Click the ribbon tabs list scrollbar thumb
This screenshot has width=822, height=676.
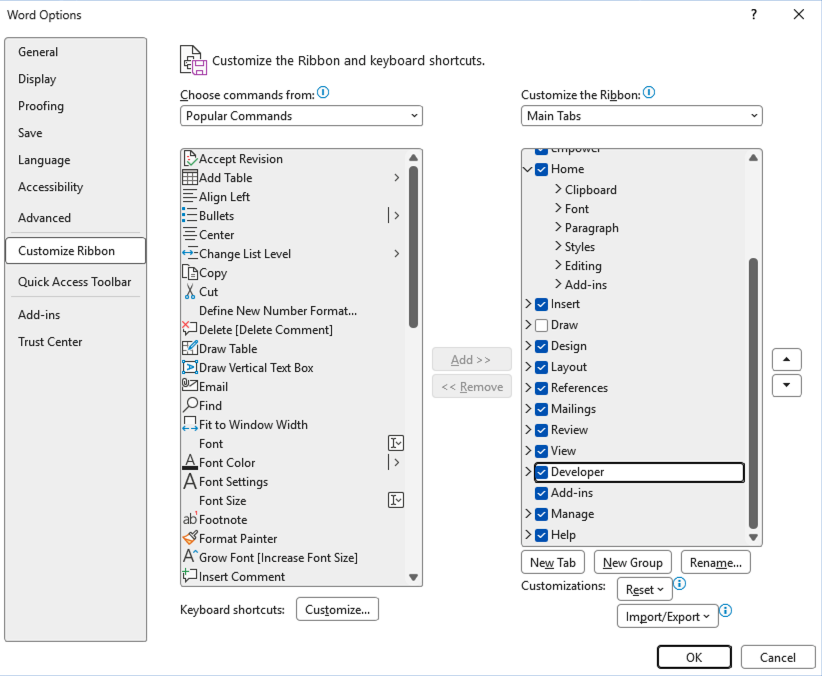pyautogui.click(x=753, y=393)
